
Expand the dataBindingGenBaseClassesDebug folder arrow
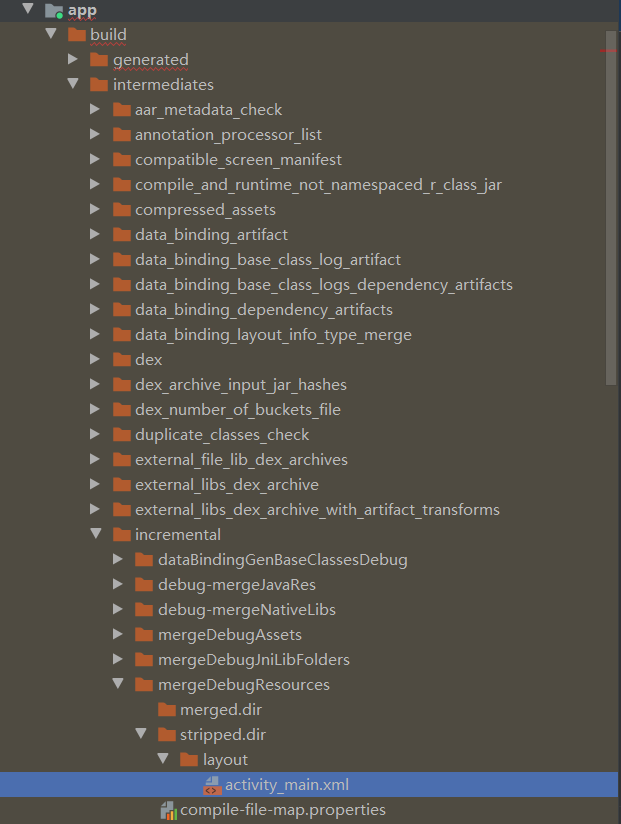click(118, 559)
